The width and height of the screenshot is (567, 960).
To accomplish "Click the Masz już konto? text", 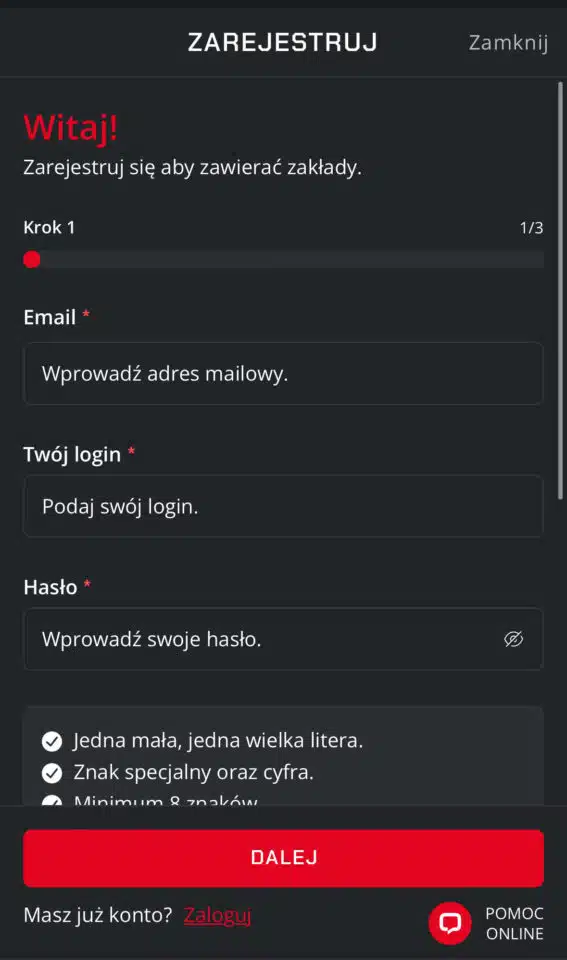I will 98,915.
